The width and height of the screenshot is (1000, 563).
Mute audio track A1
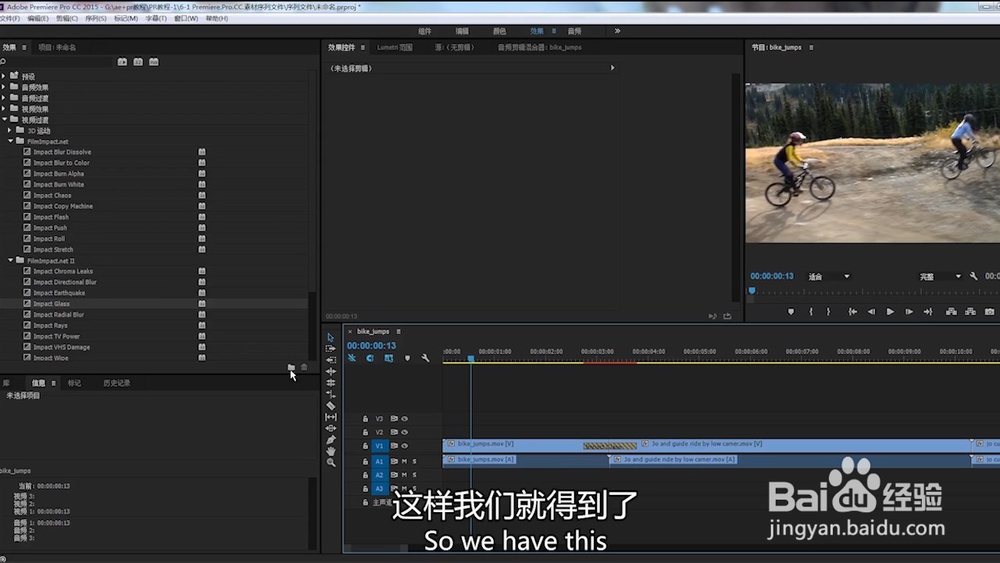coord(404,461)
